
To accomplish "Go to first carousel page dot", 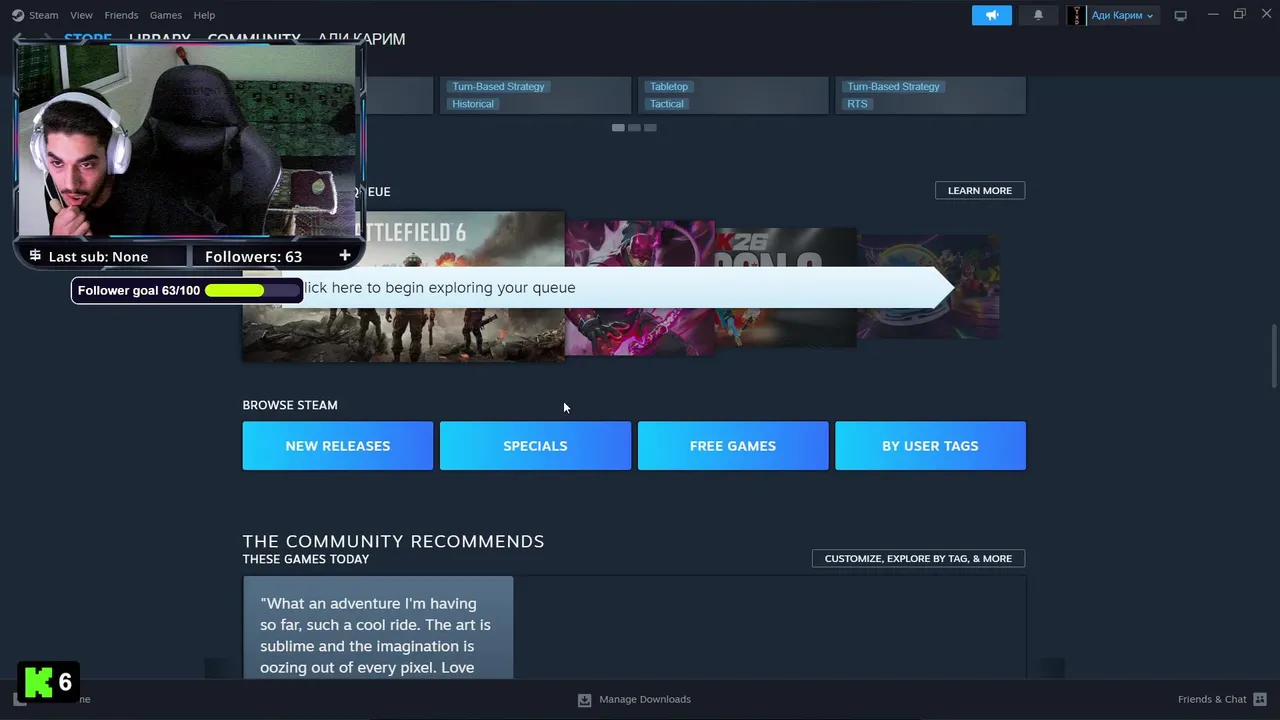I will point(618,128).
